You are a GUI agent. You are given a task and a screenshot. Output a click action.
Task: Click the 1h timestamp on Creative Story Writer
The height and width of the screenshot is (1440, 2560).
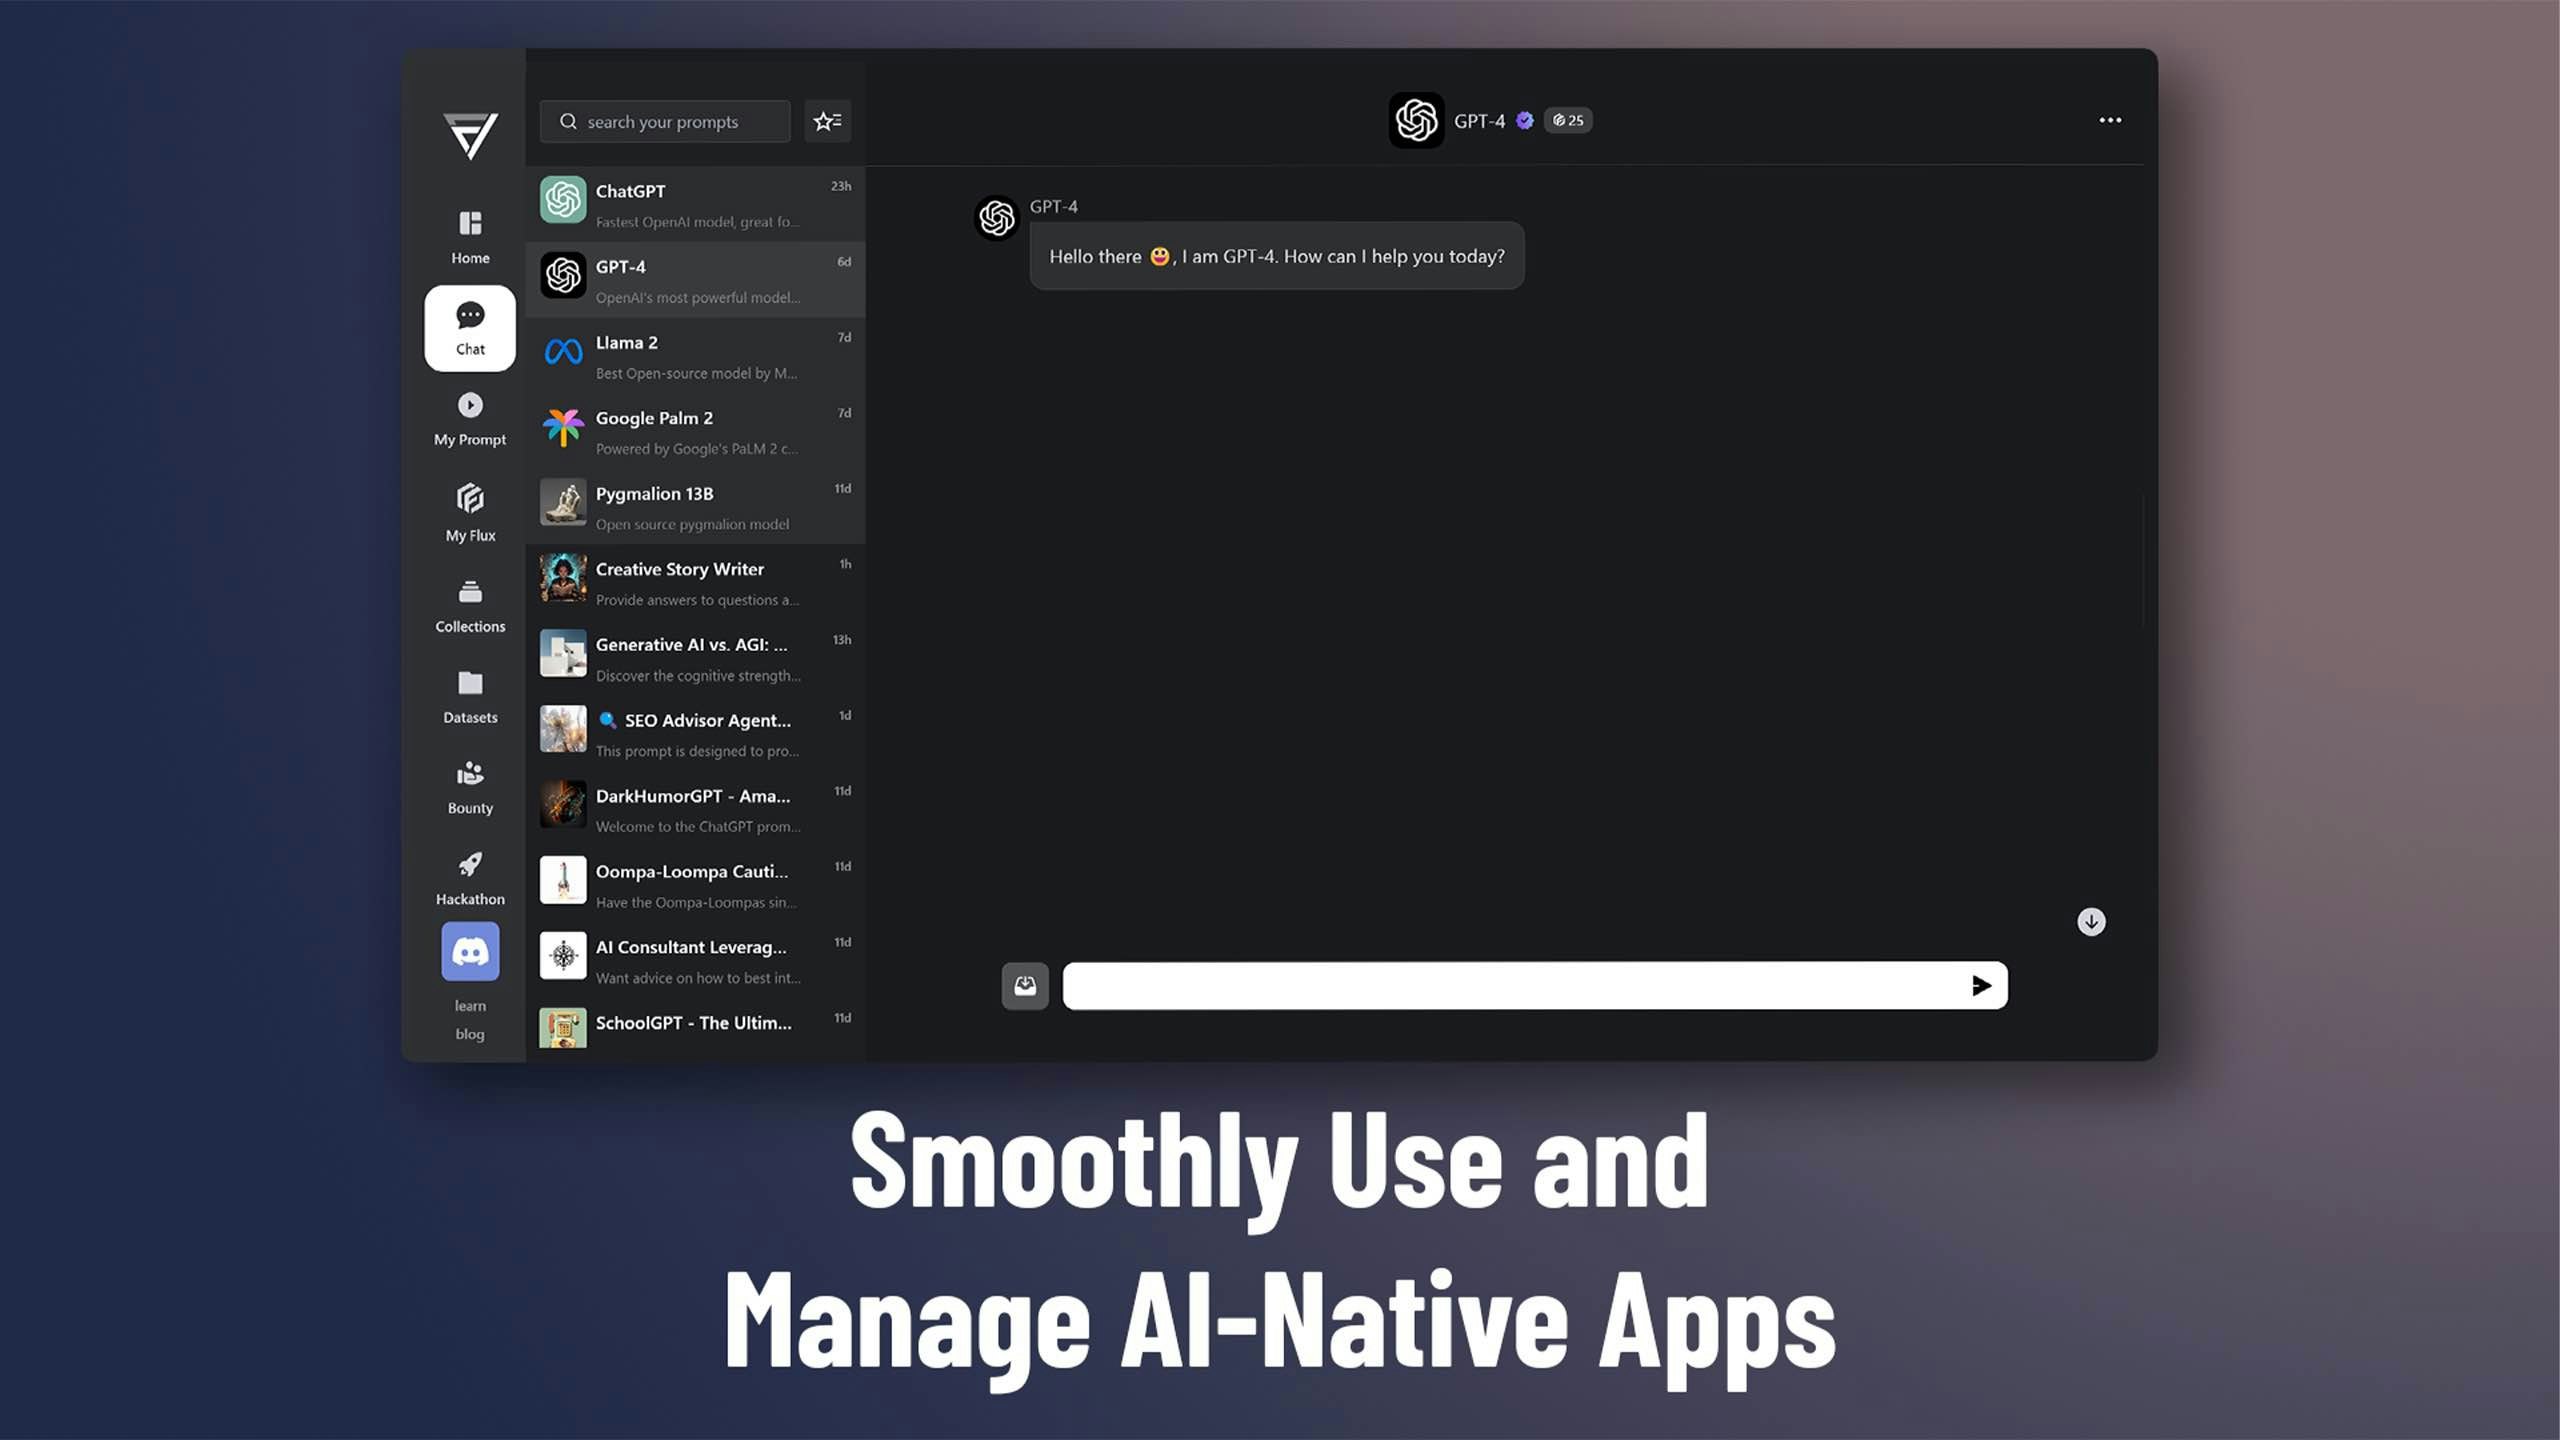845,564
